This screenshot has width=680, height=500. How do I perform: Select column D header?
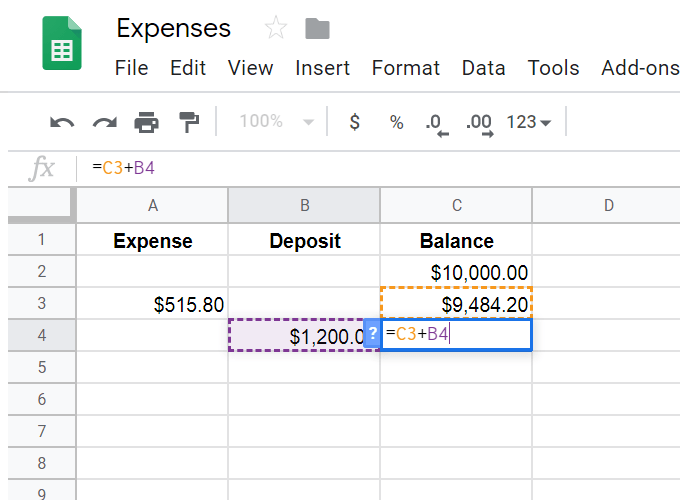(x=607, y=206)
